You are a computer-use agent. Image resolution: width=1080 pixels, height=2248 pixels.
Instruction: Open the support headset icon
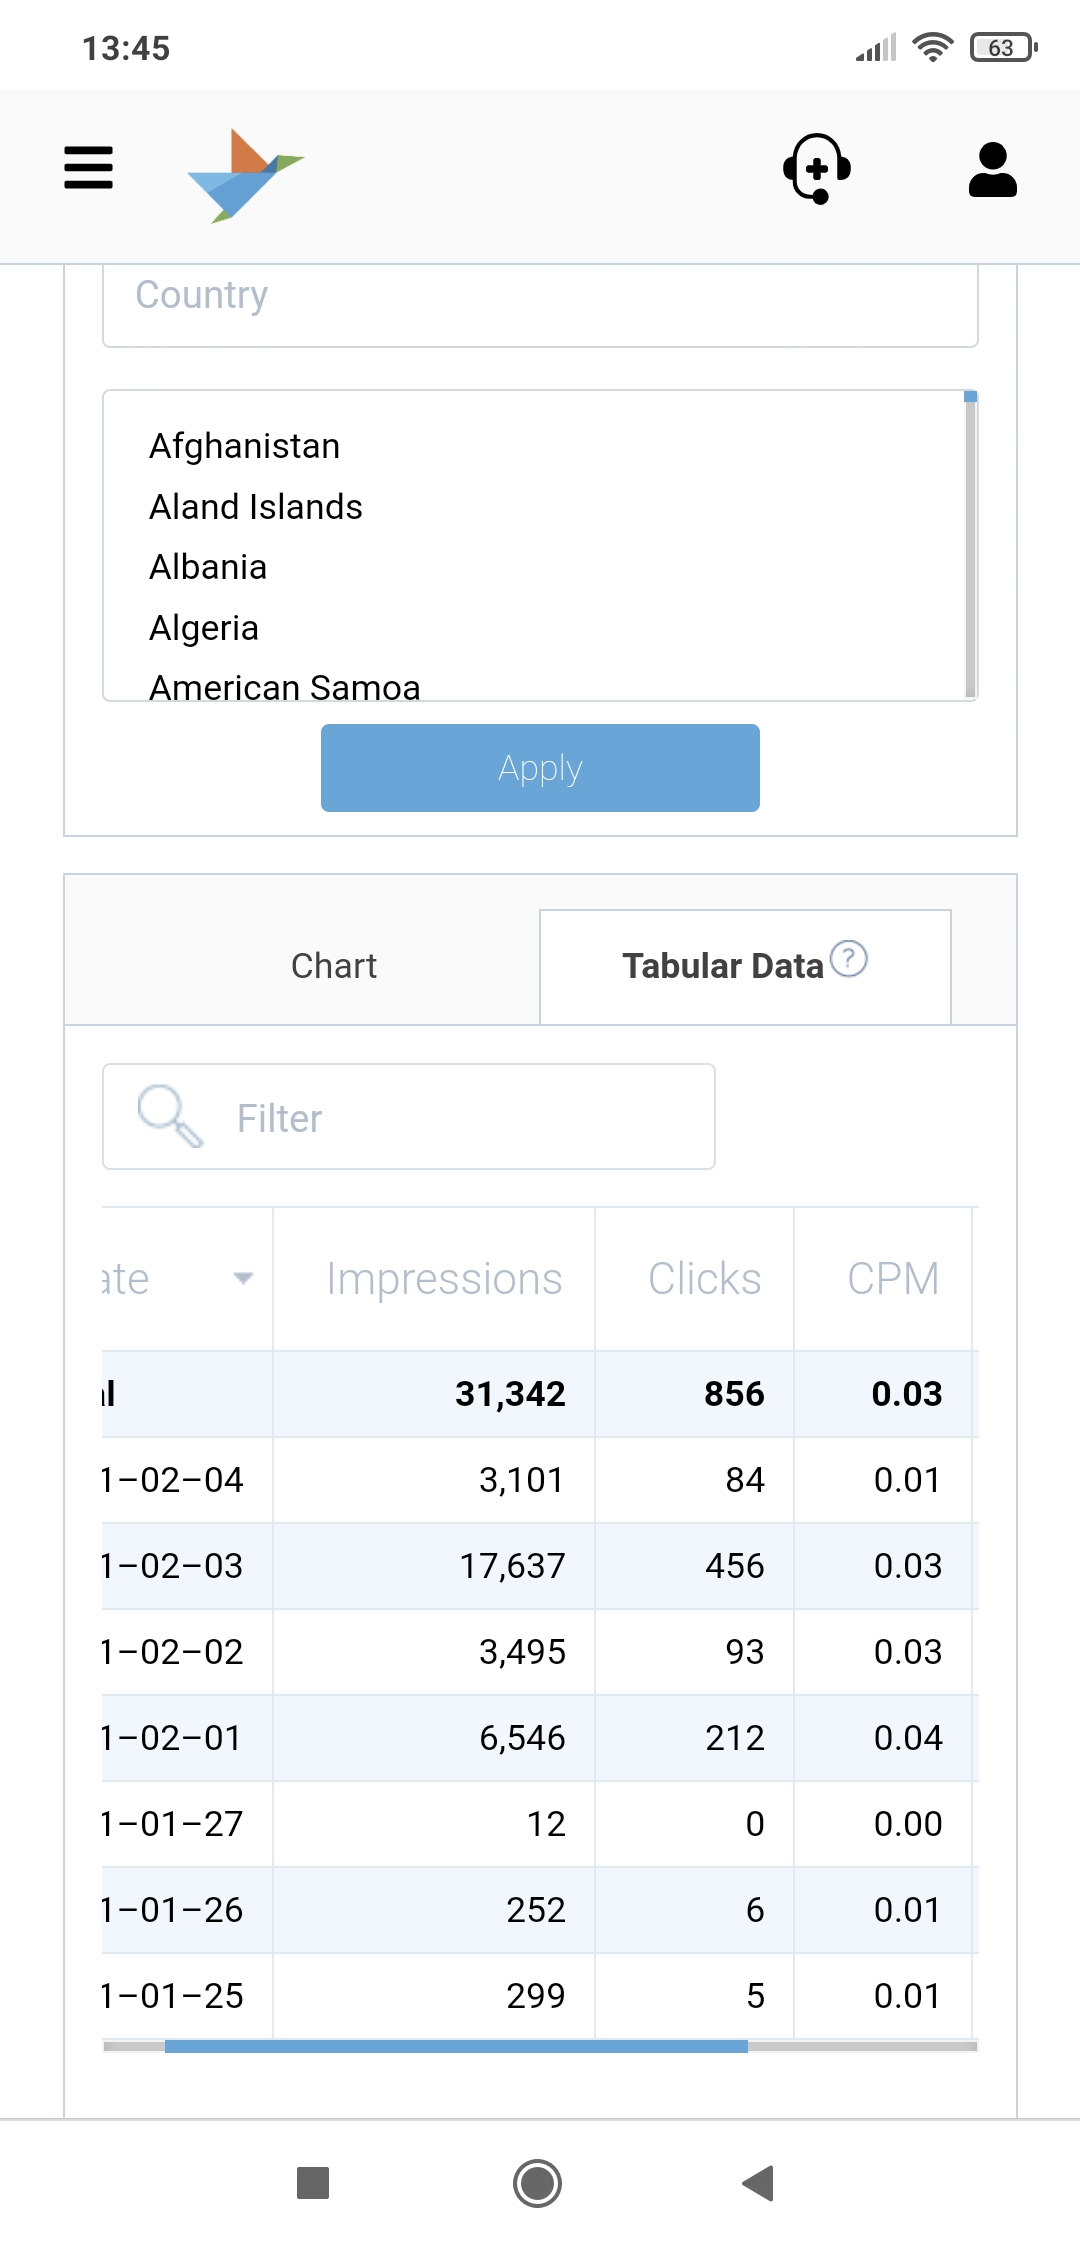pyautogui.click(x=817, y=168)
